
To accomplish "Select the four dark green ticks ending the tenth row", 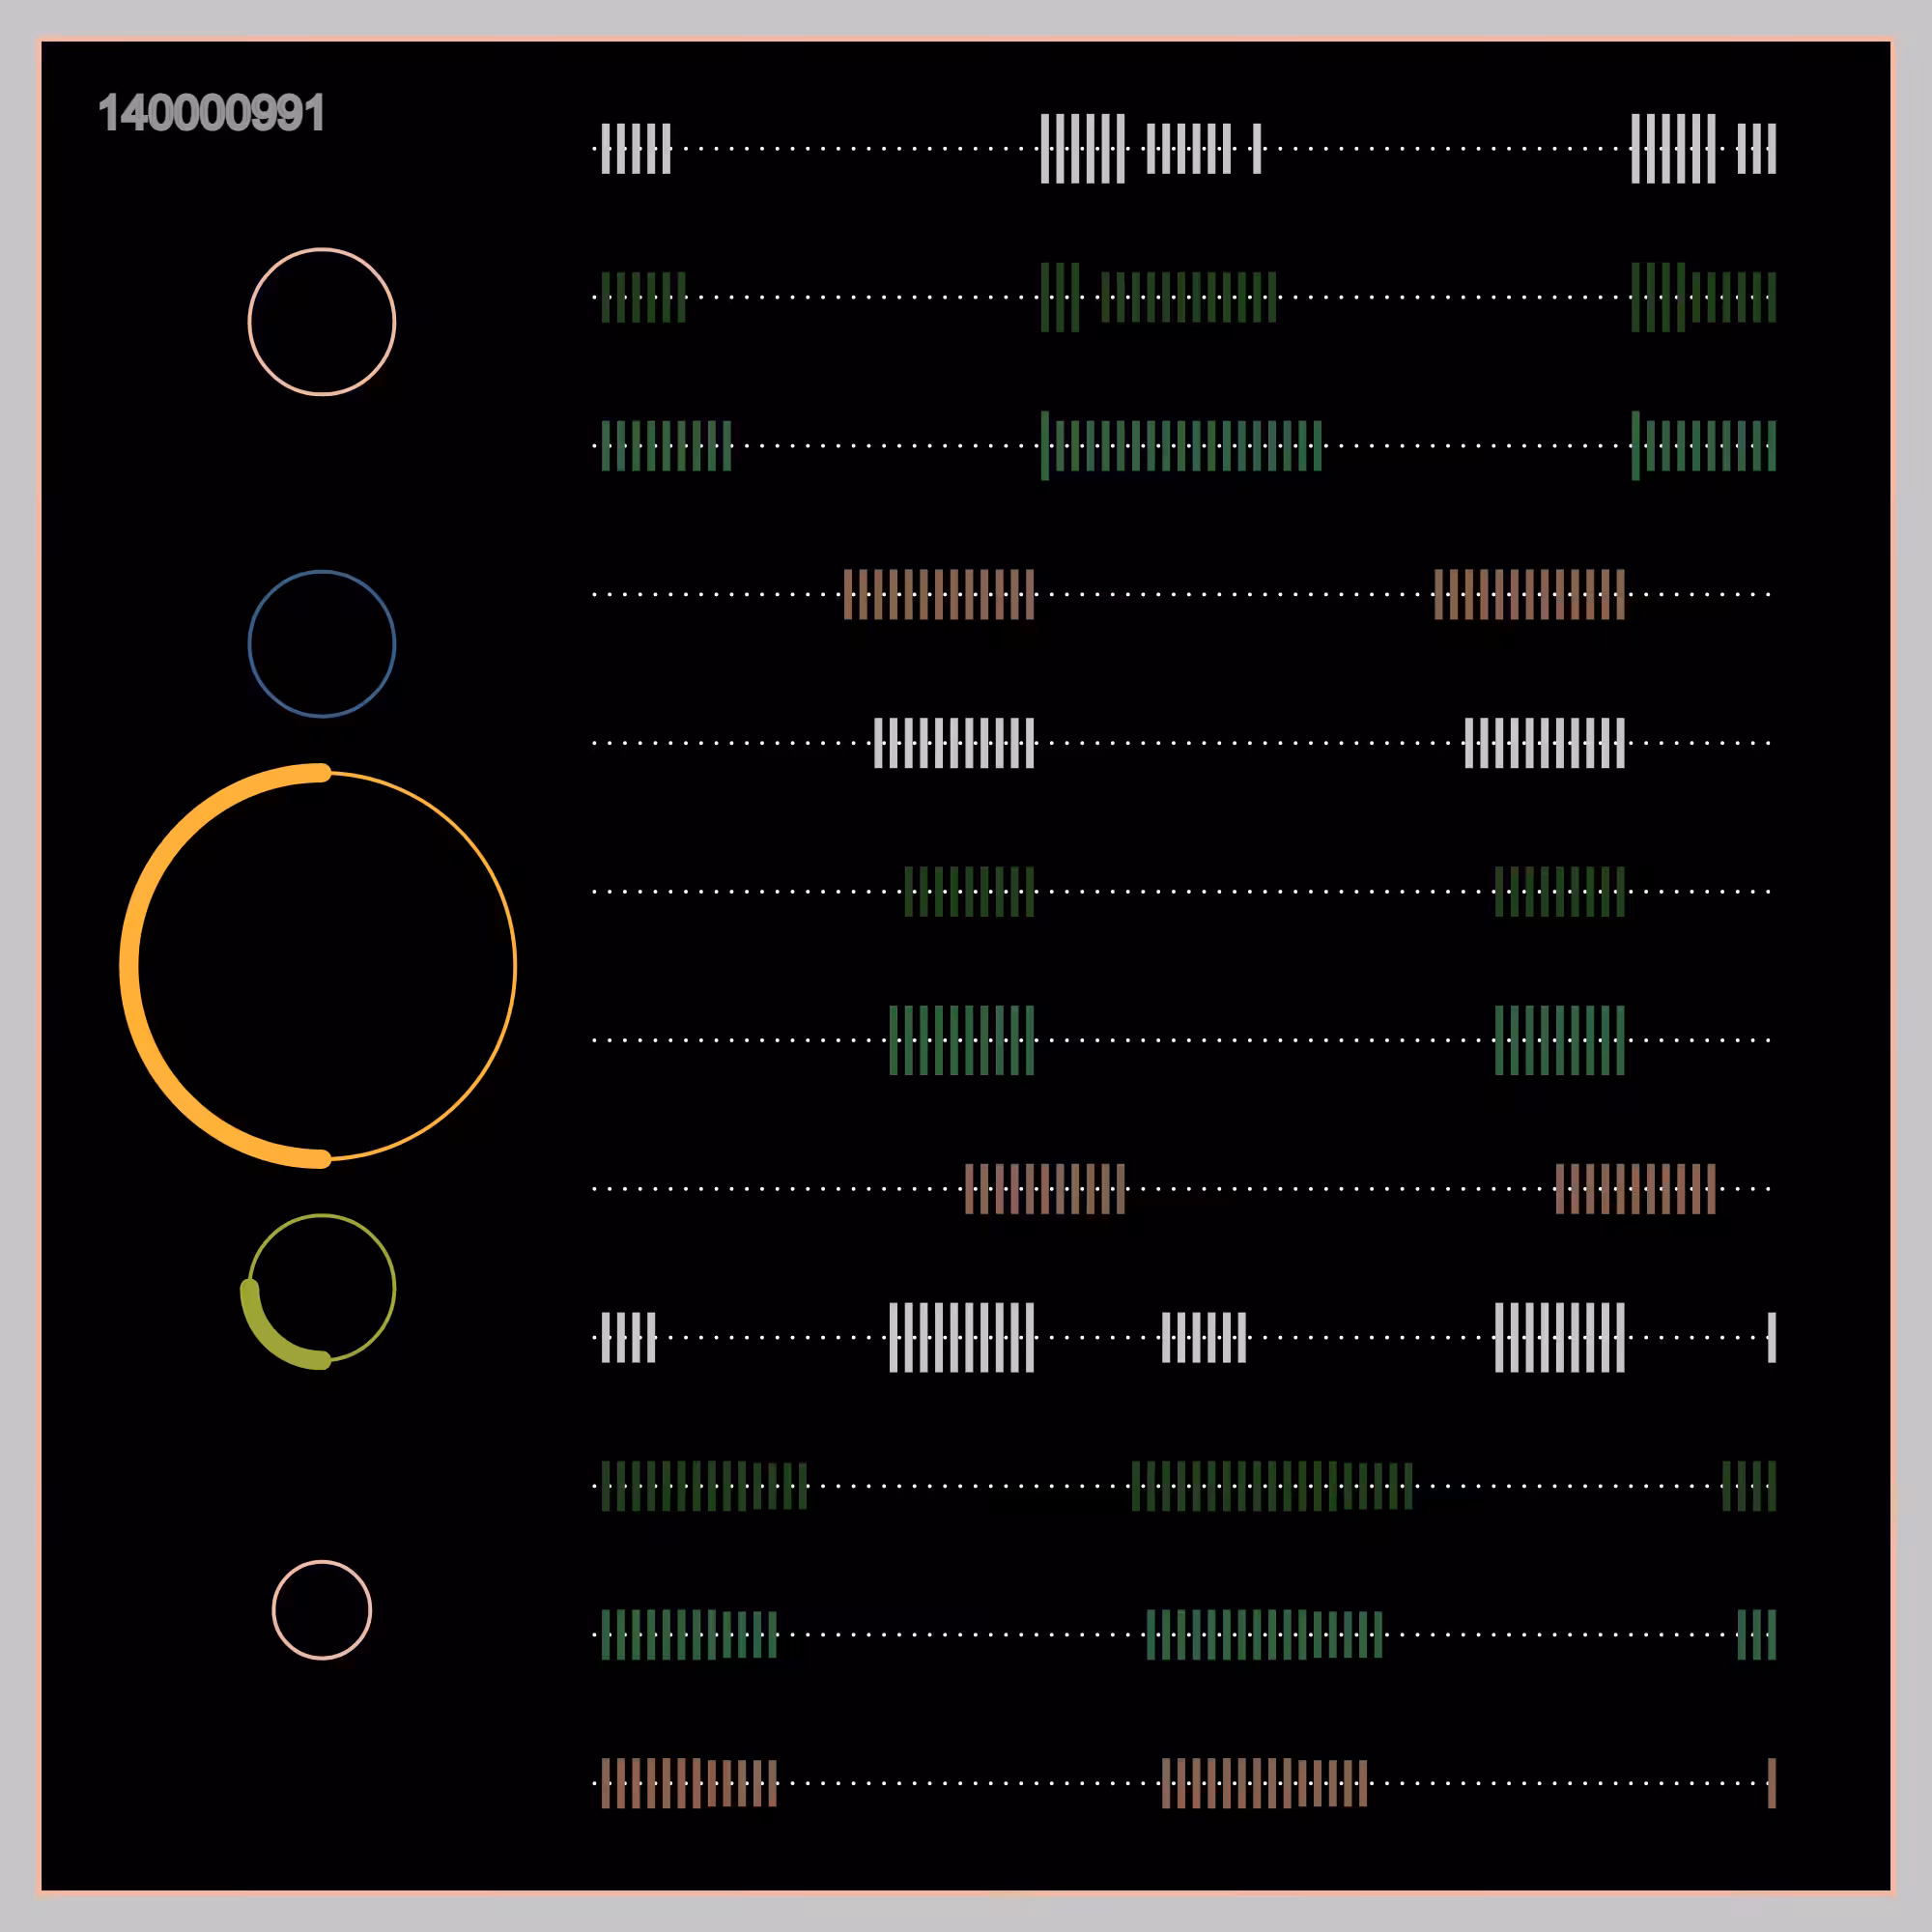I will click(1749, 1486).
